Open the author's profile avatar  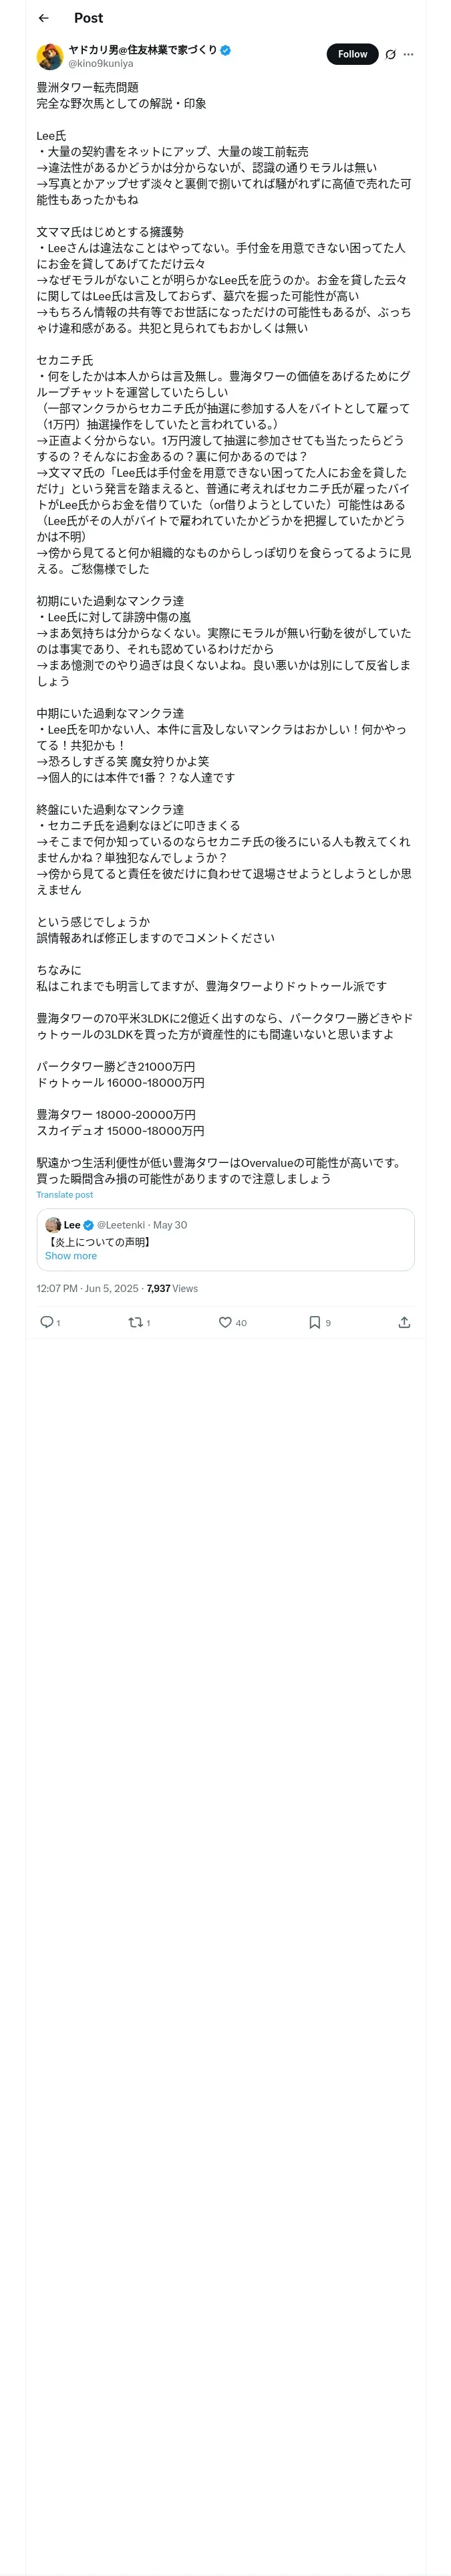pyautogui.click(x=50, y=56)
